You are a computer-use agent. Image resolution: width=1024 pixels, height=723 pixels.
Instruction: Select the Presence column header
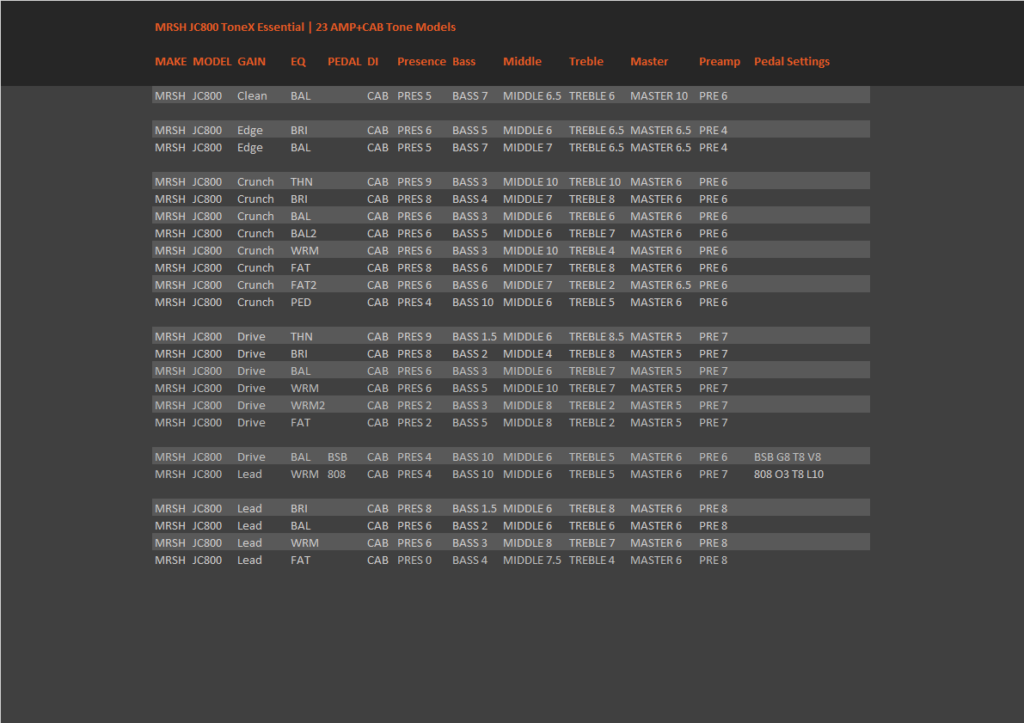[421, 61]
